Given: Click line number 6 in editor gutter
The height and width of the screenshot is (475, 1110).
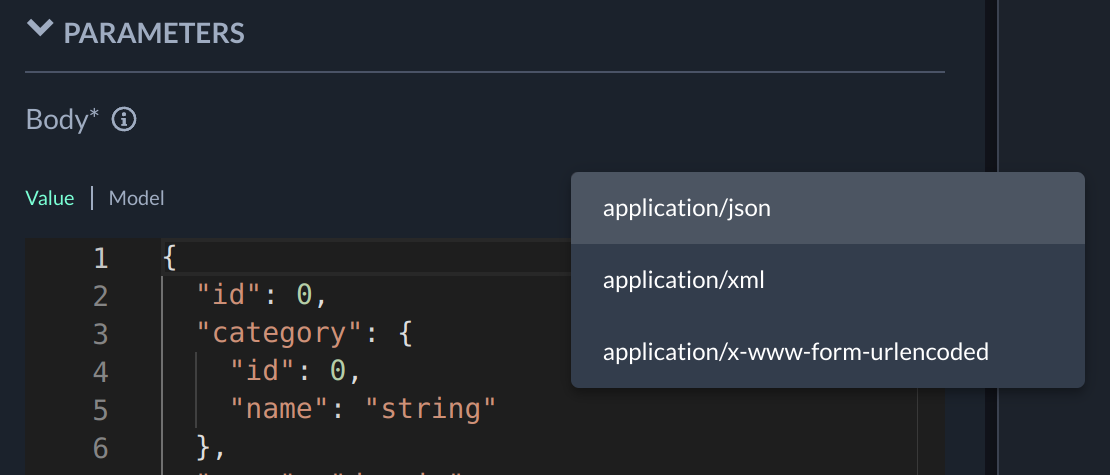Looking at the screenshot, I should [x=100, y=447].
